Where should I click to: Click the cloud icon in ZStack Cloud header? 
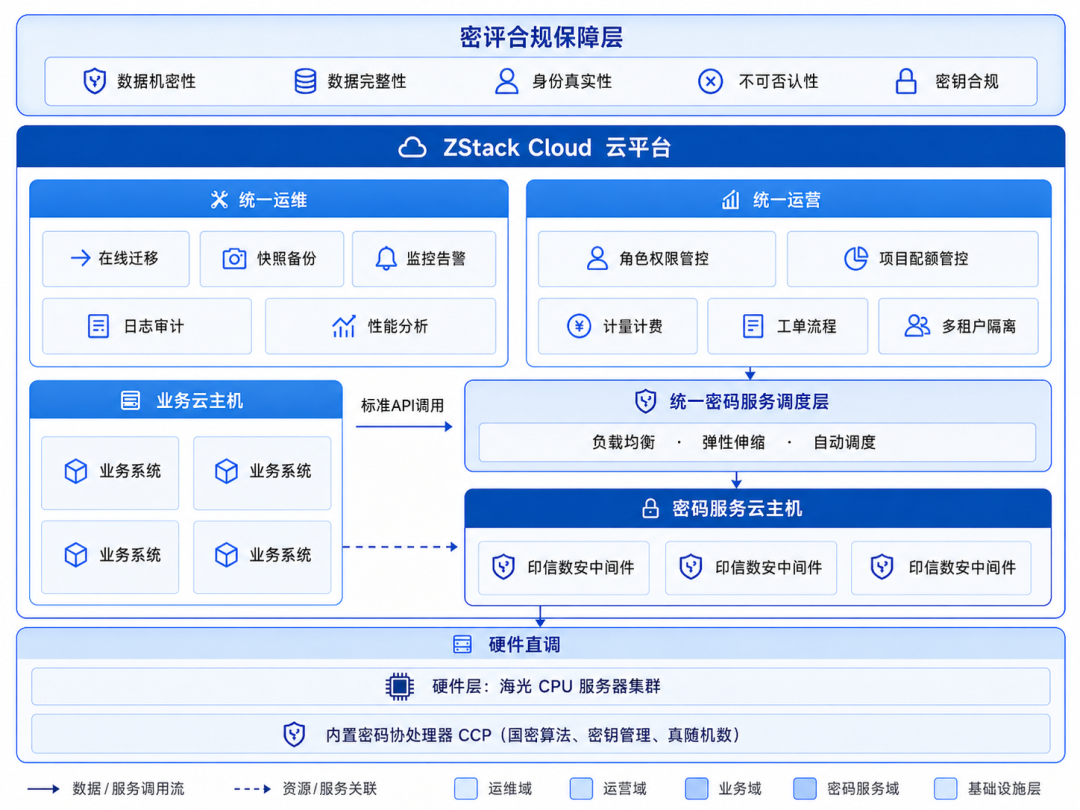click(x=413, y=147)
